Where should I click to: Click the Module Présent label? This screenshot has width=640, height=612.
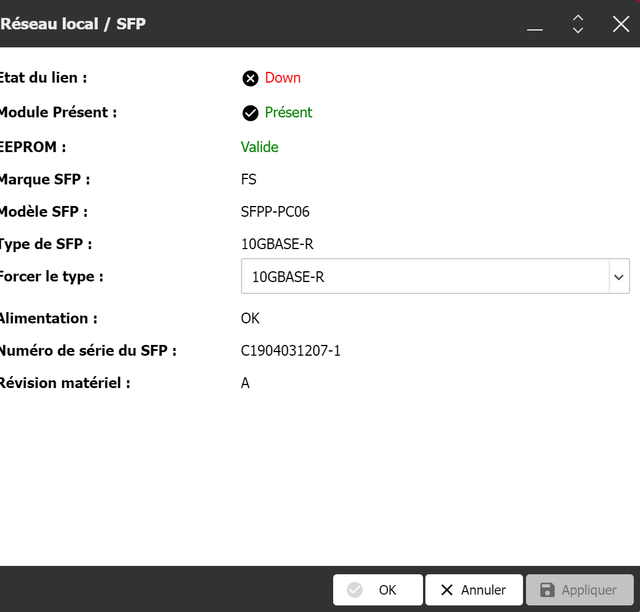click(x=58, y=112)
